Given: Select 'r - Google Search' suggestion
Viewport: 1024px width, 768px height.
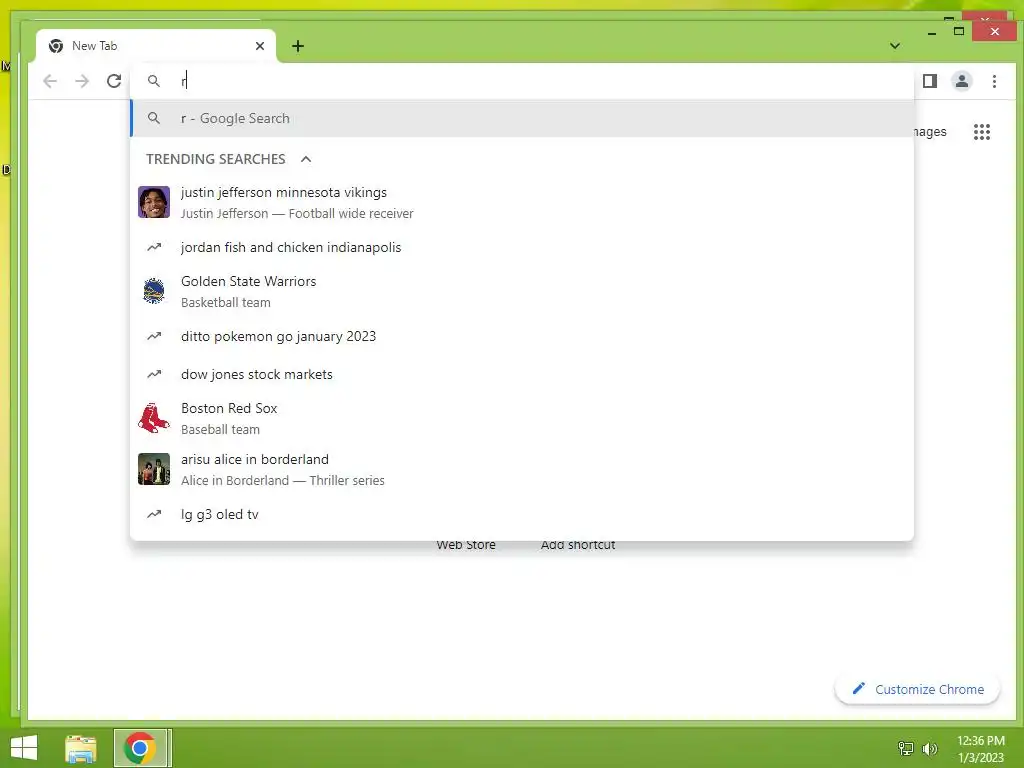Looking at the screenshot, I should pyautogui.click(x=522, y=118).
